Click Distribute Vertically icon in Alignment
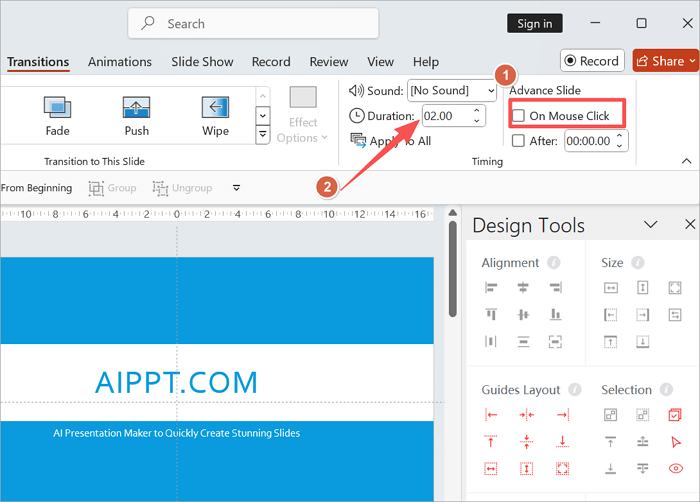The image size is (700, 502). pos(523,342)
